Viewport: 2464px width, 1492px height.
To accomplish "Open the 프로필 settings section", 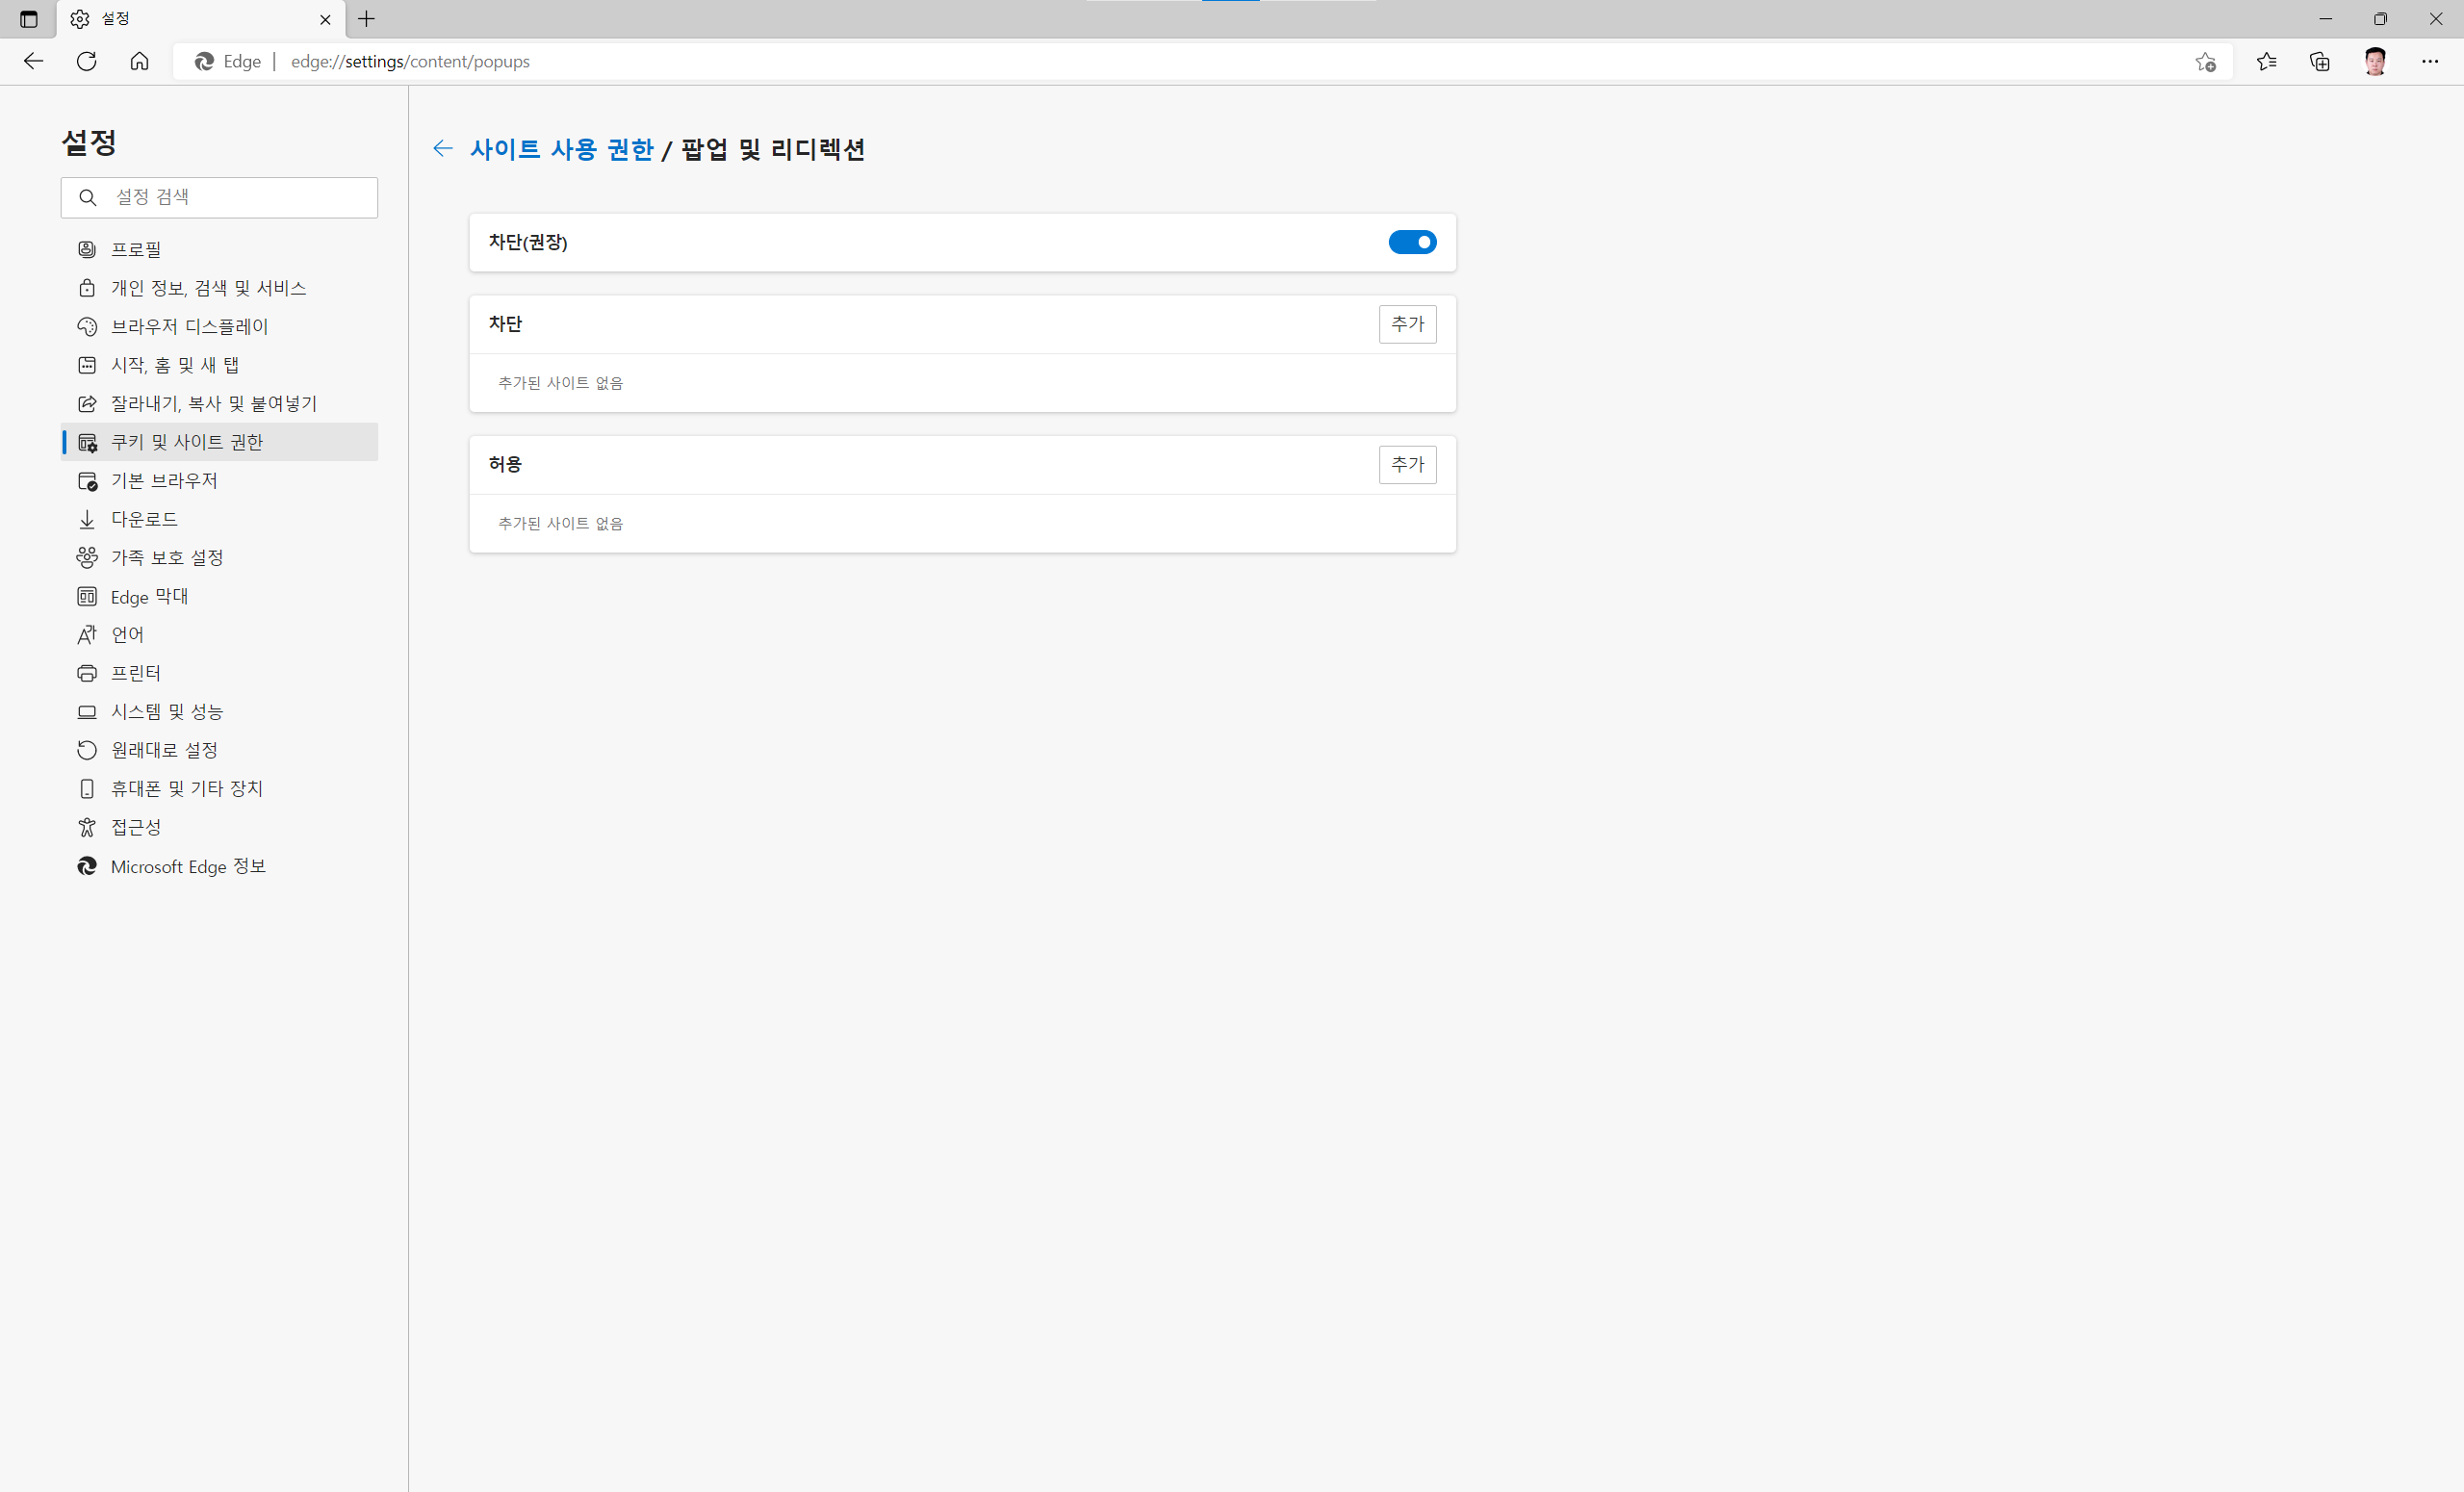I will point(136,249).
